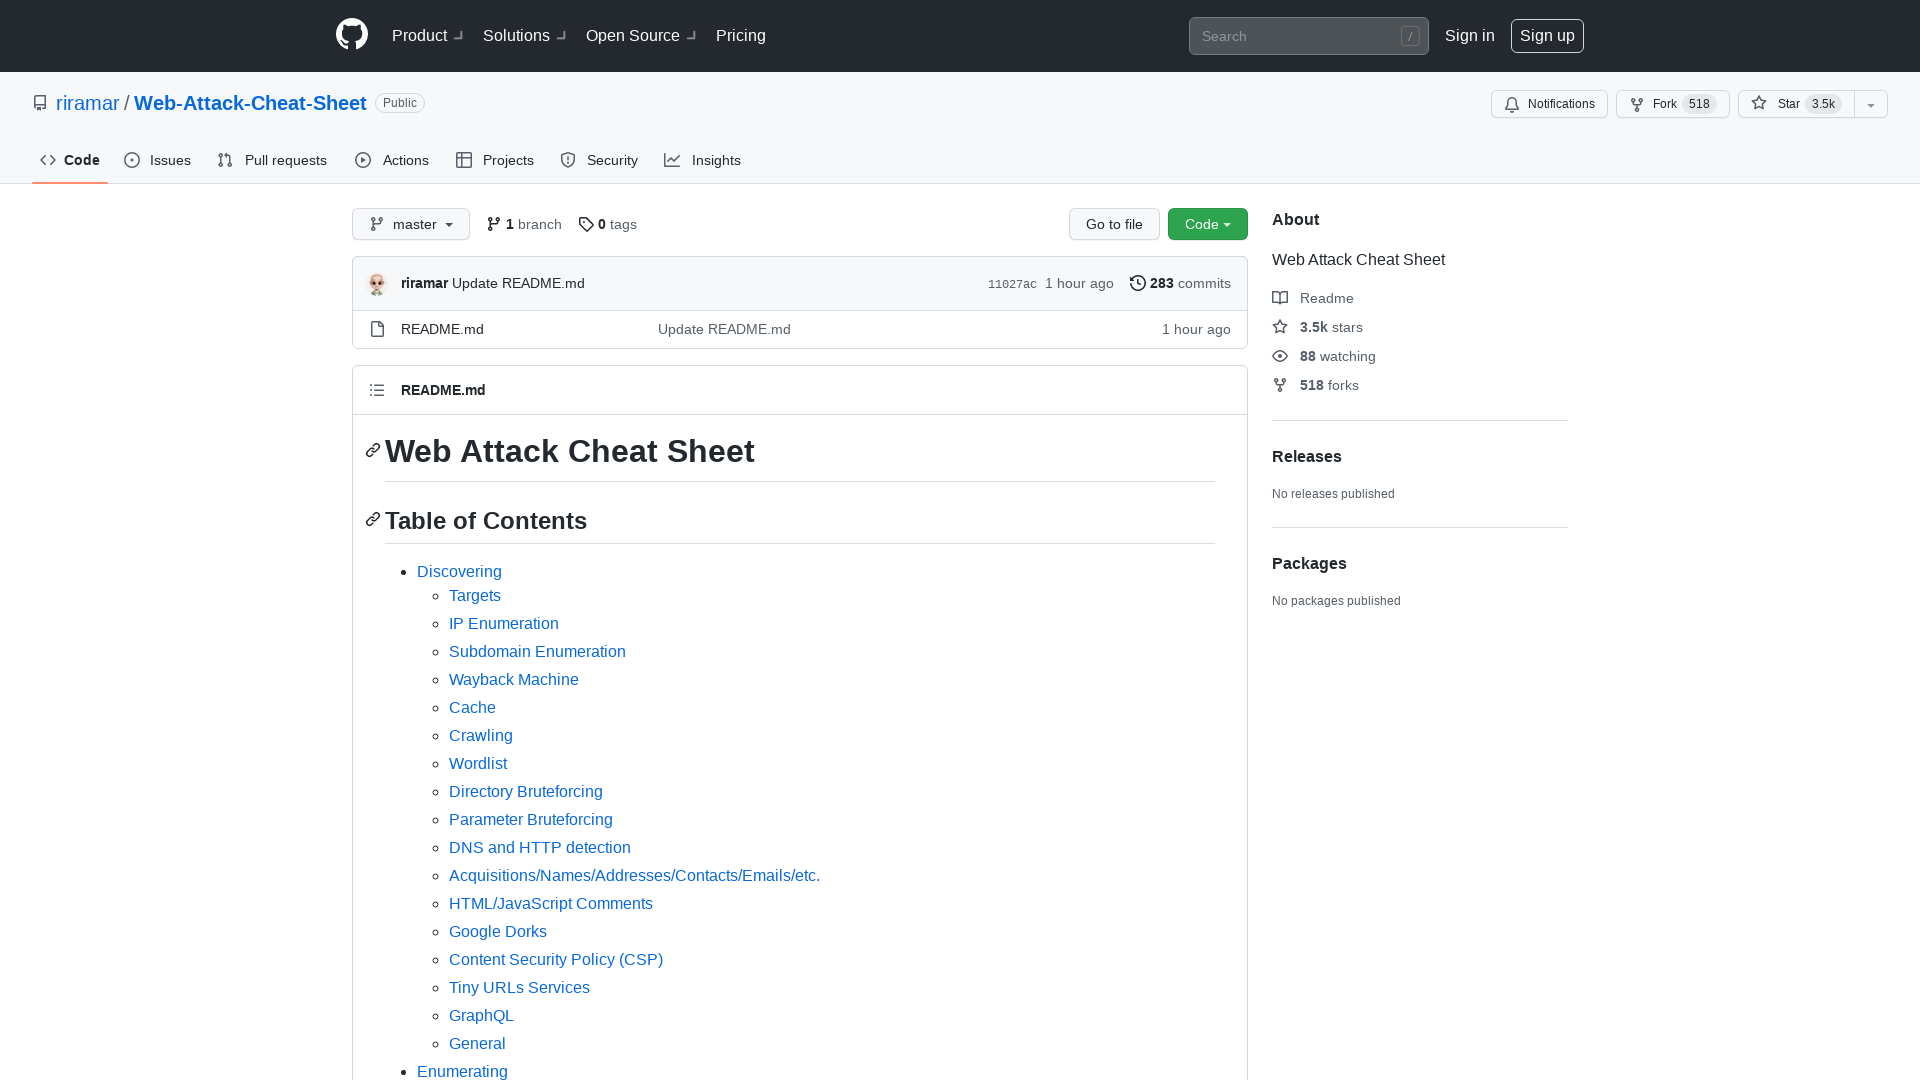Click the star icon in the About sidebar
1920x1080 pixels.
click(1280, 327)
